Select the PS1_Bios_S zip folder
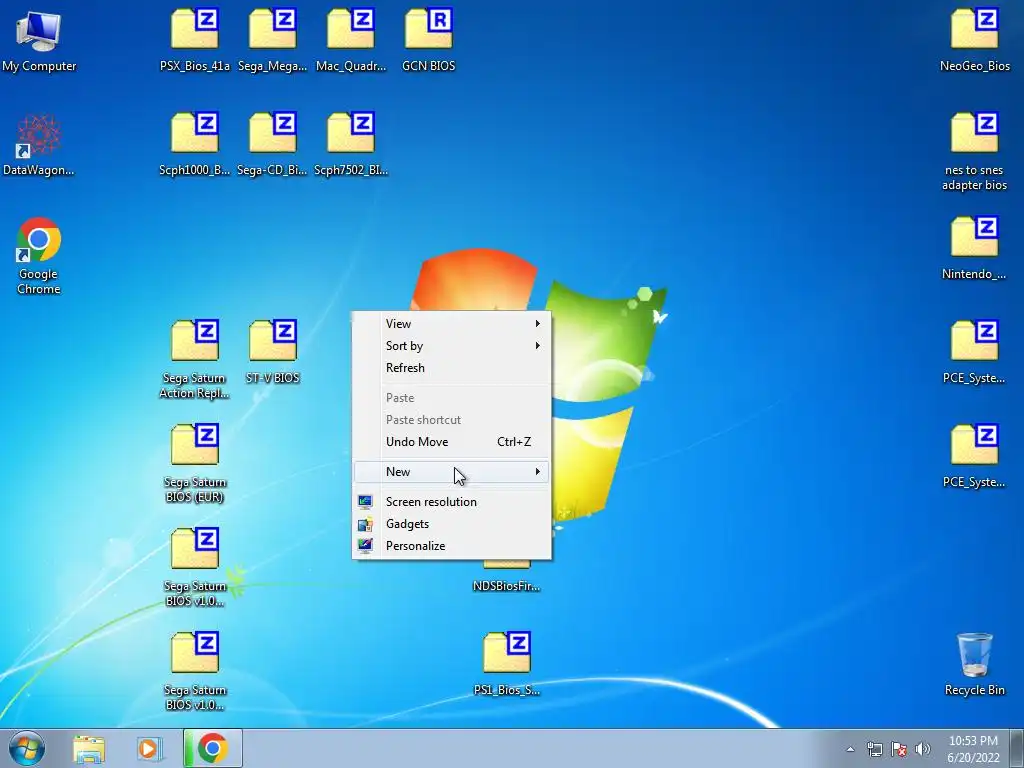 (507, 664)
